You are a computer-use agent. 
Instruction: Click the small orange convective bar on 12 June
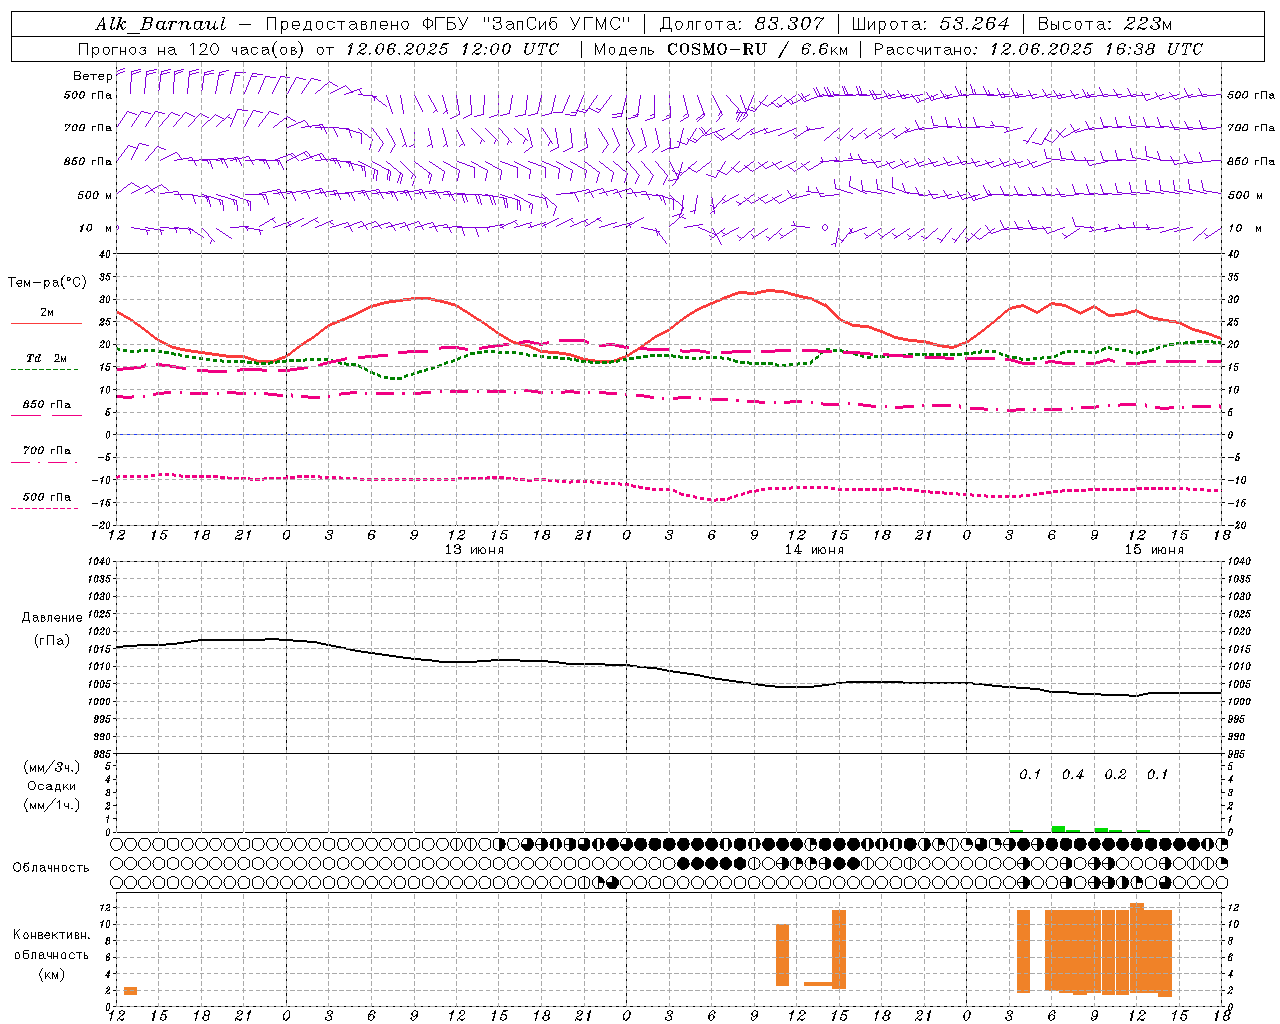coord(130,991)
